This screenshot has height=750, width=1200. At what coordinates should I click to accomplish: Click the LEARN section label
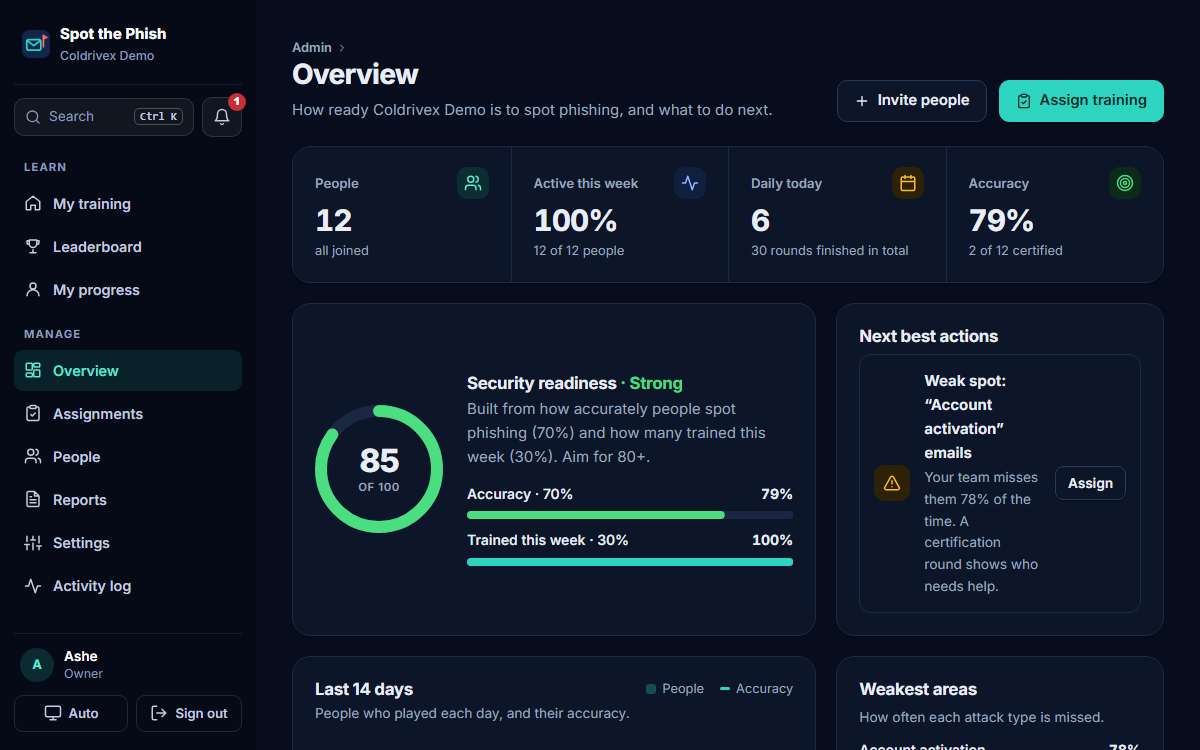coord(45,167)
